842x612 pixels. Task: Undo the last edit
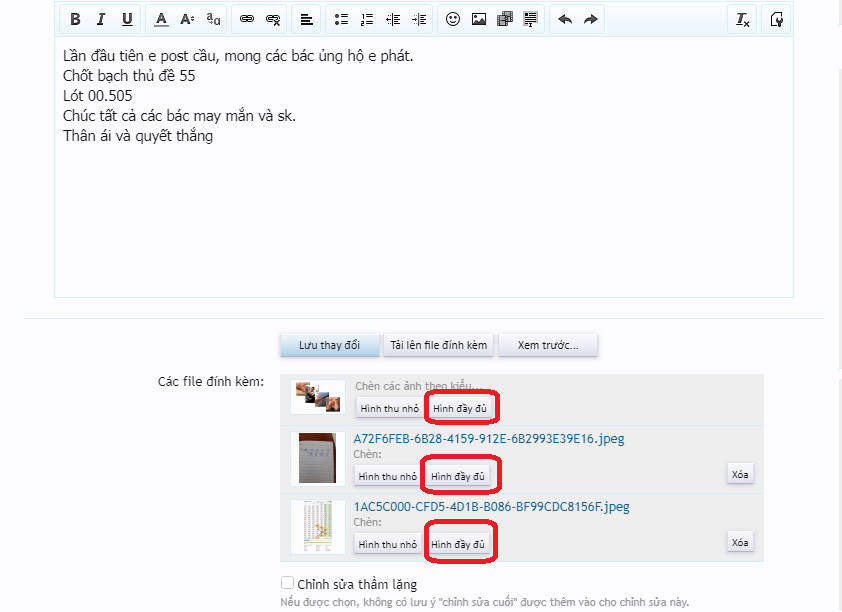pos(565,20)
